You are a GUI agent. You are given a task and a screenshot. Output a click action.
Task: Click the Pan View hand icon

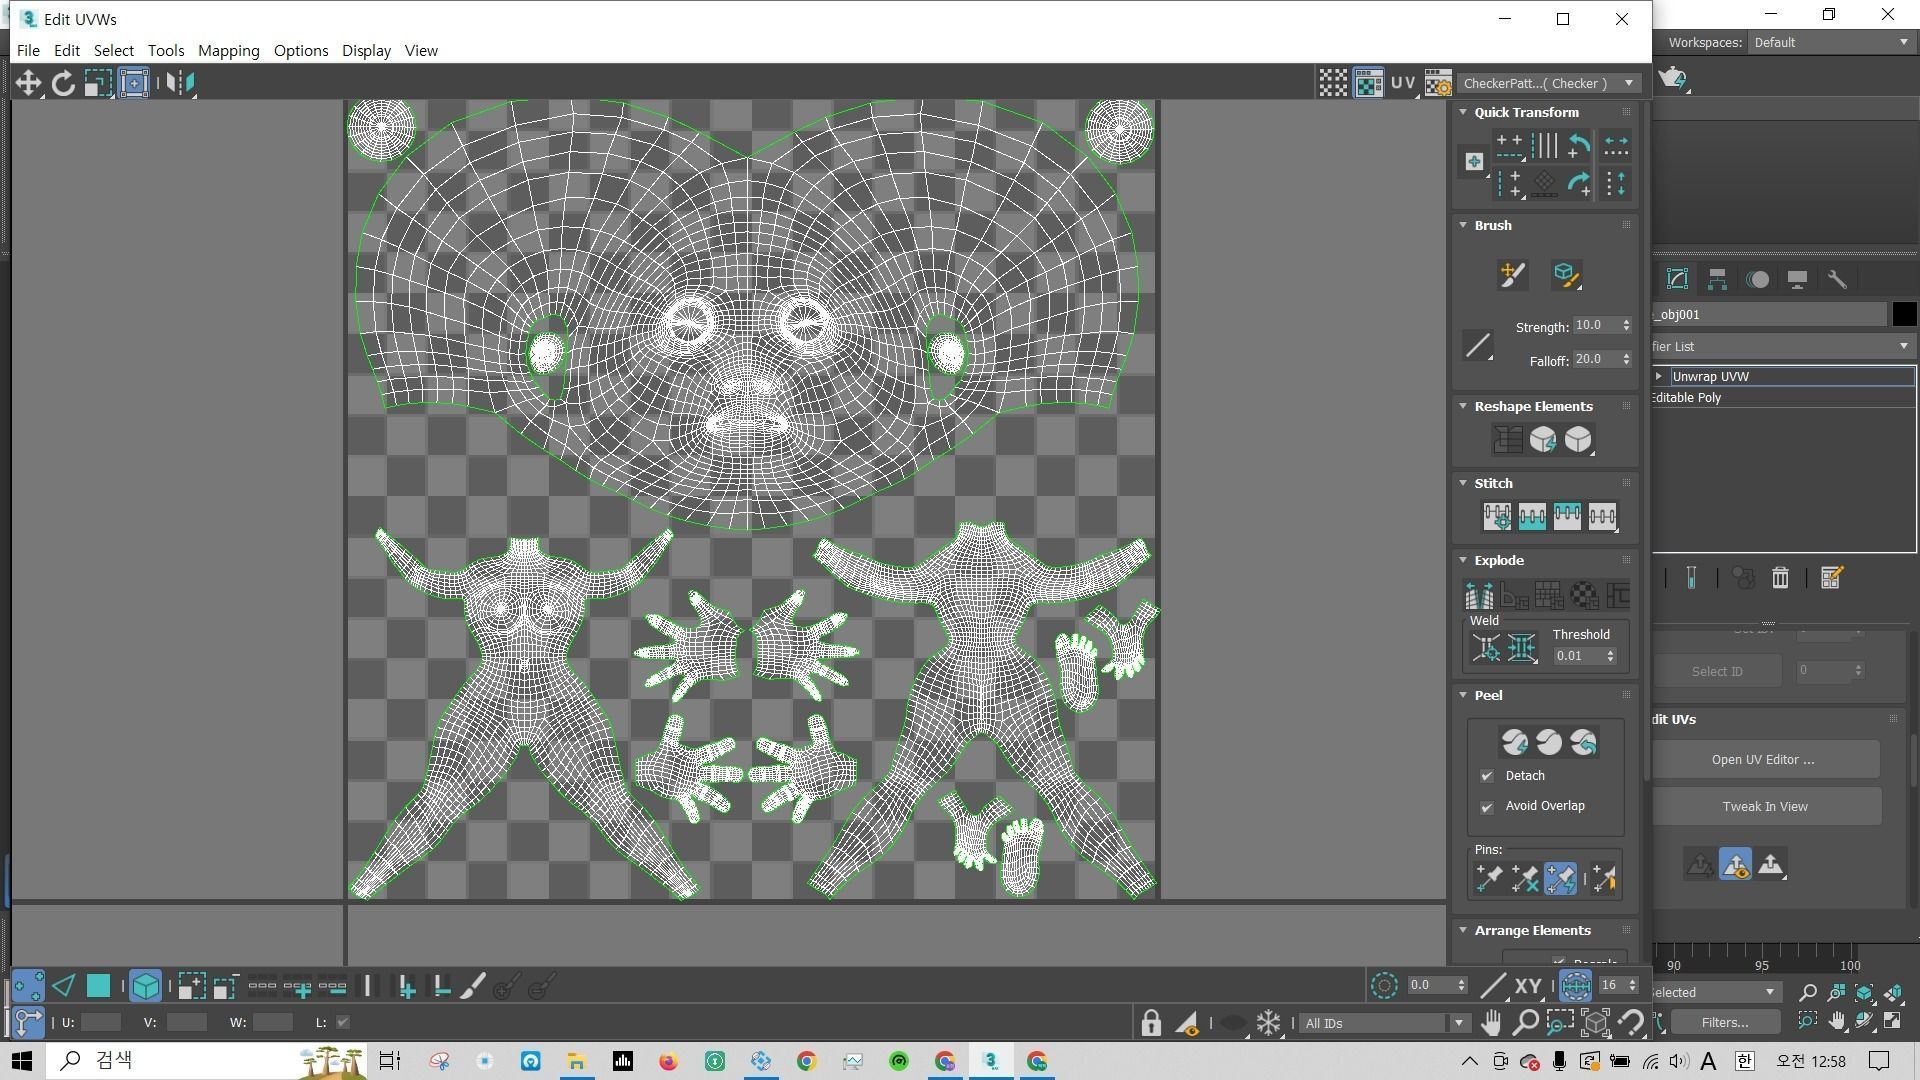pyautogui.click(x=1491, y=1022)
